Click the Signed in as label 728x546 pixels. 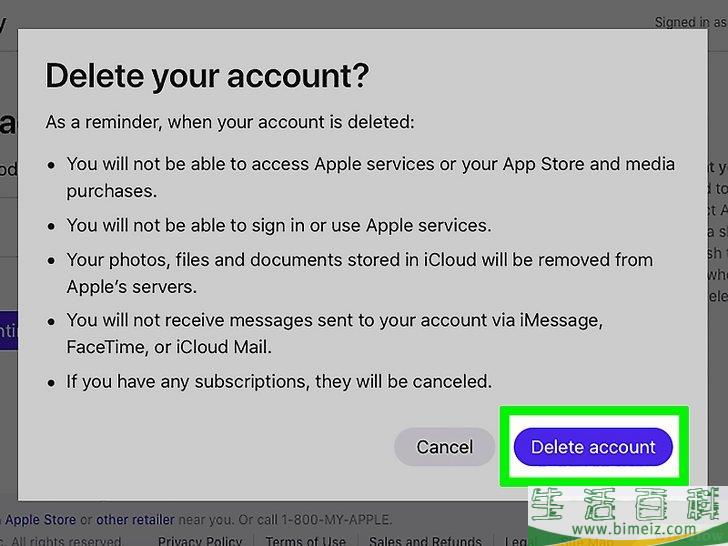click(x=690, y=22)
